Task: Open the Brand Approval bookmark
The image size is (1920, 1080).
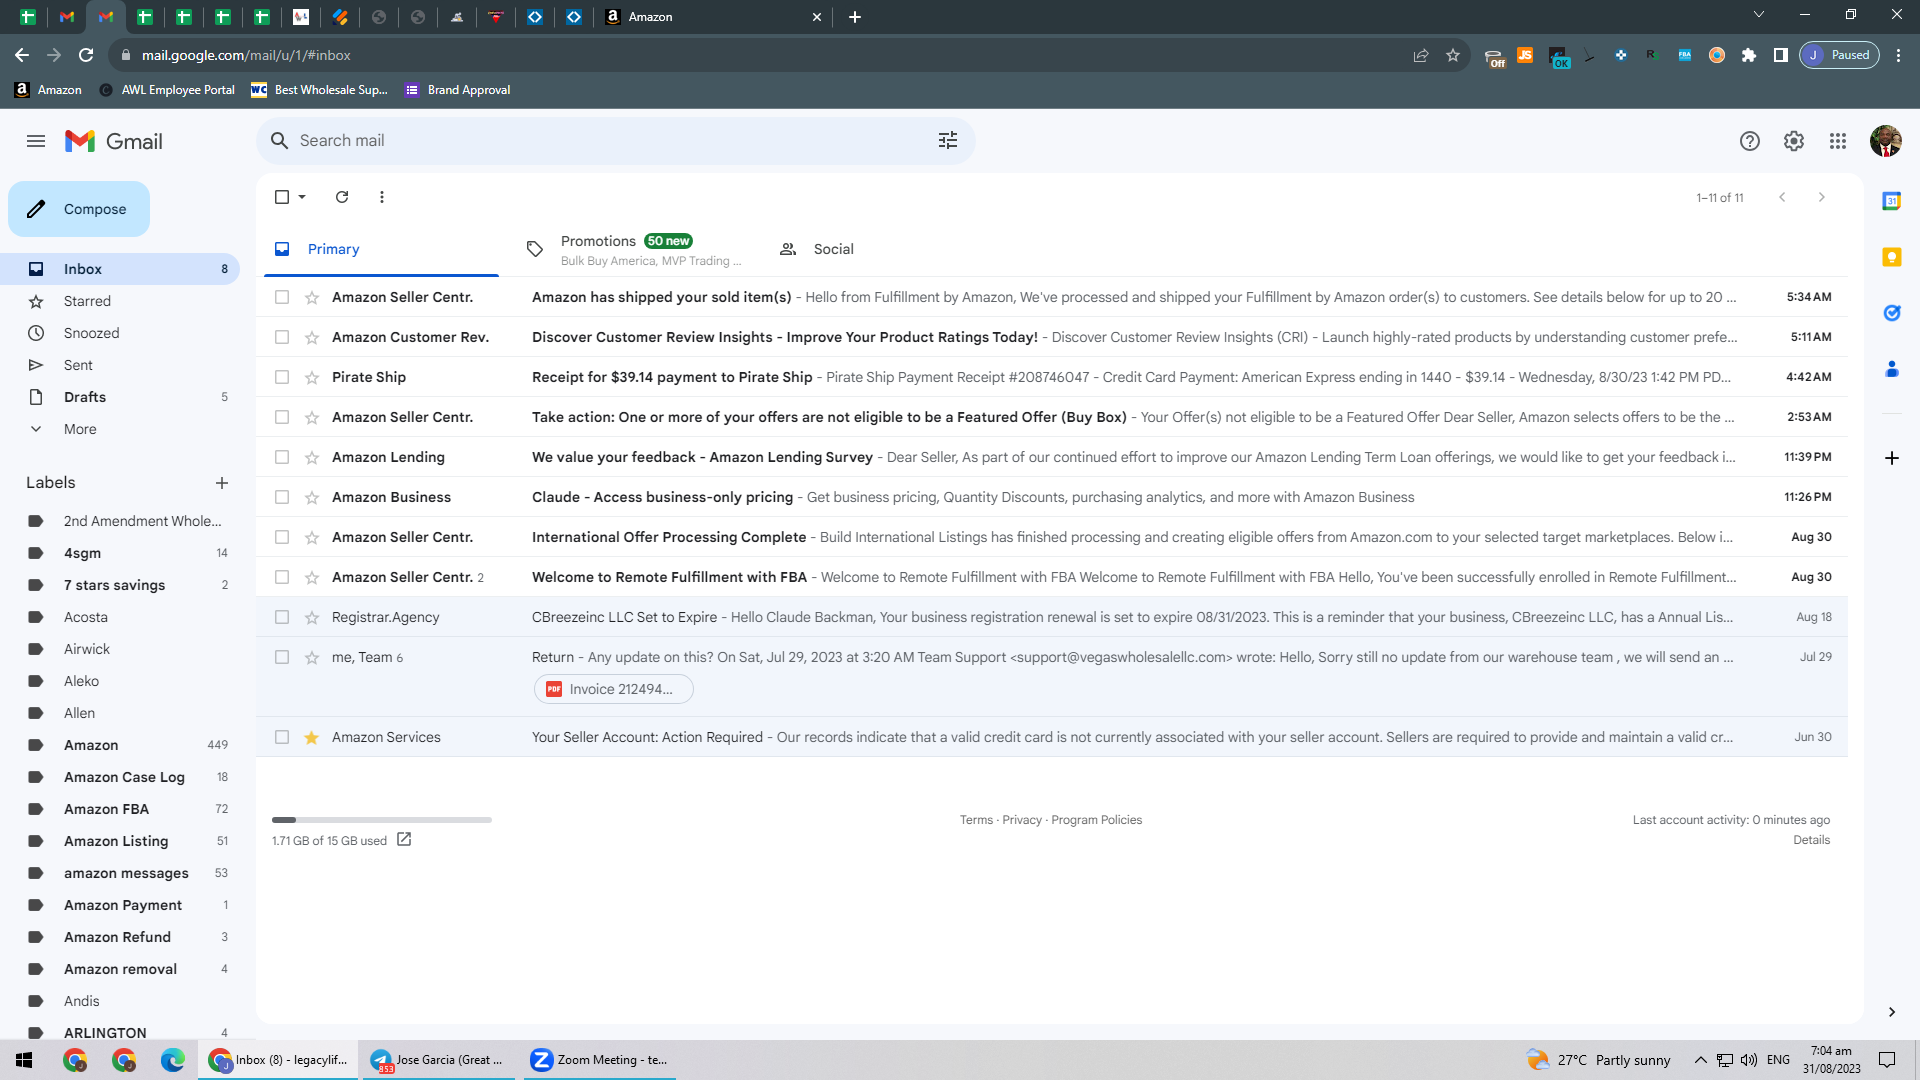Action: [x=458, y=90]
